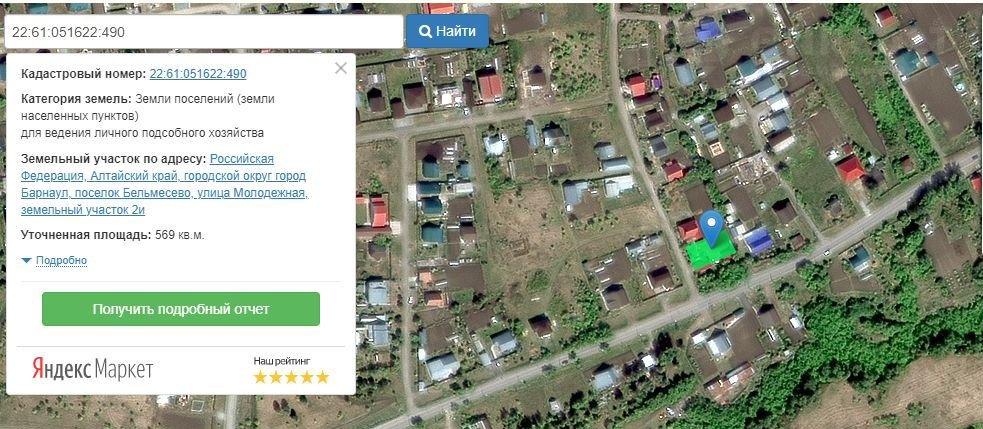Click the Получить подробный отчет button
Viewport: 983px width, 429px height.
point(181,309)
